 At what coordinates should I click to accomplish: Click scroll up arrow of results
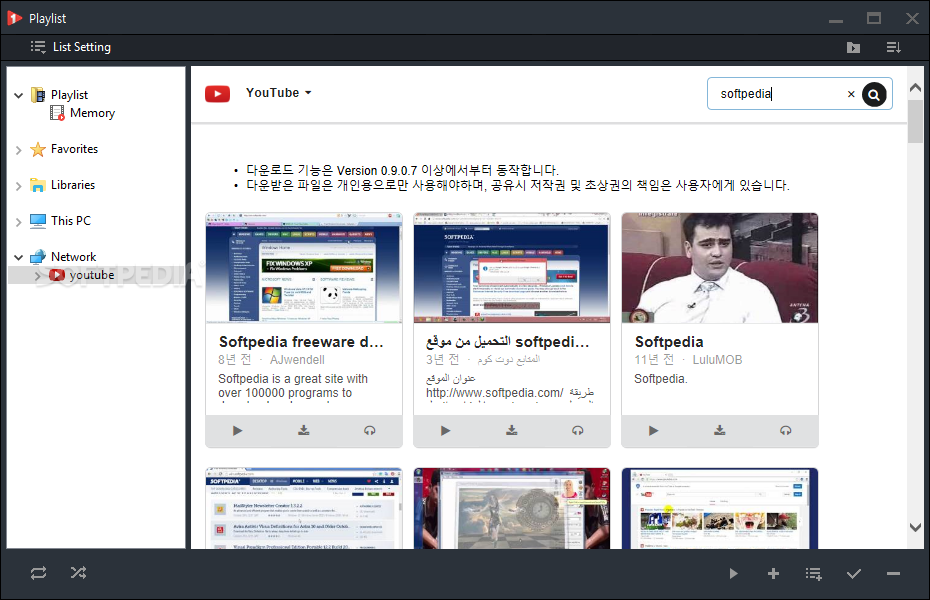click(x=915, y=88)
